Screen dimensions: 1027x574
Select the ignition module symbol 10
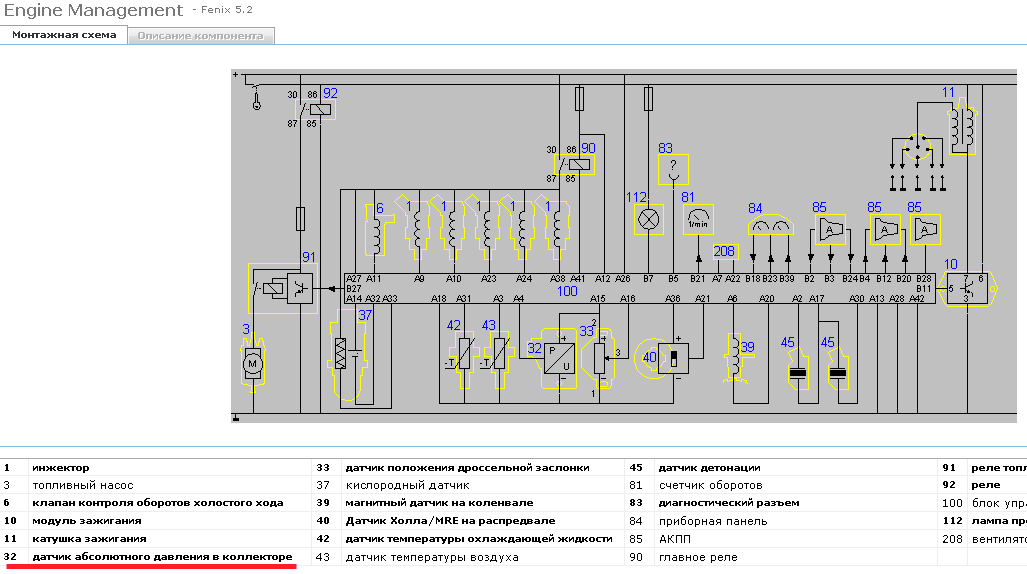click(969, 288)
